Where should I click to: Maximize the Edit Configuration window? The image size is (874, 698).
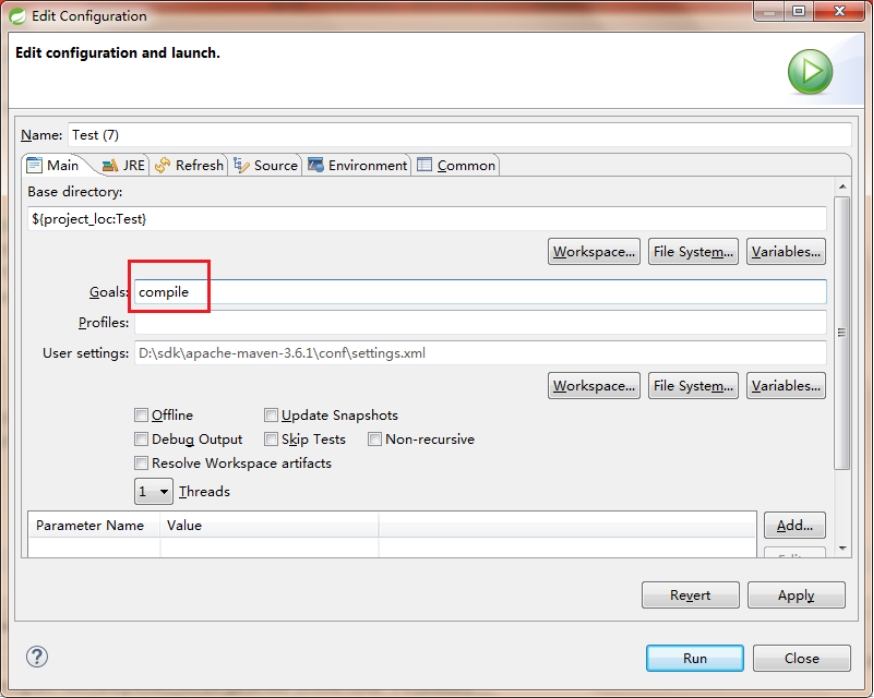click(x=798, y=11)
